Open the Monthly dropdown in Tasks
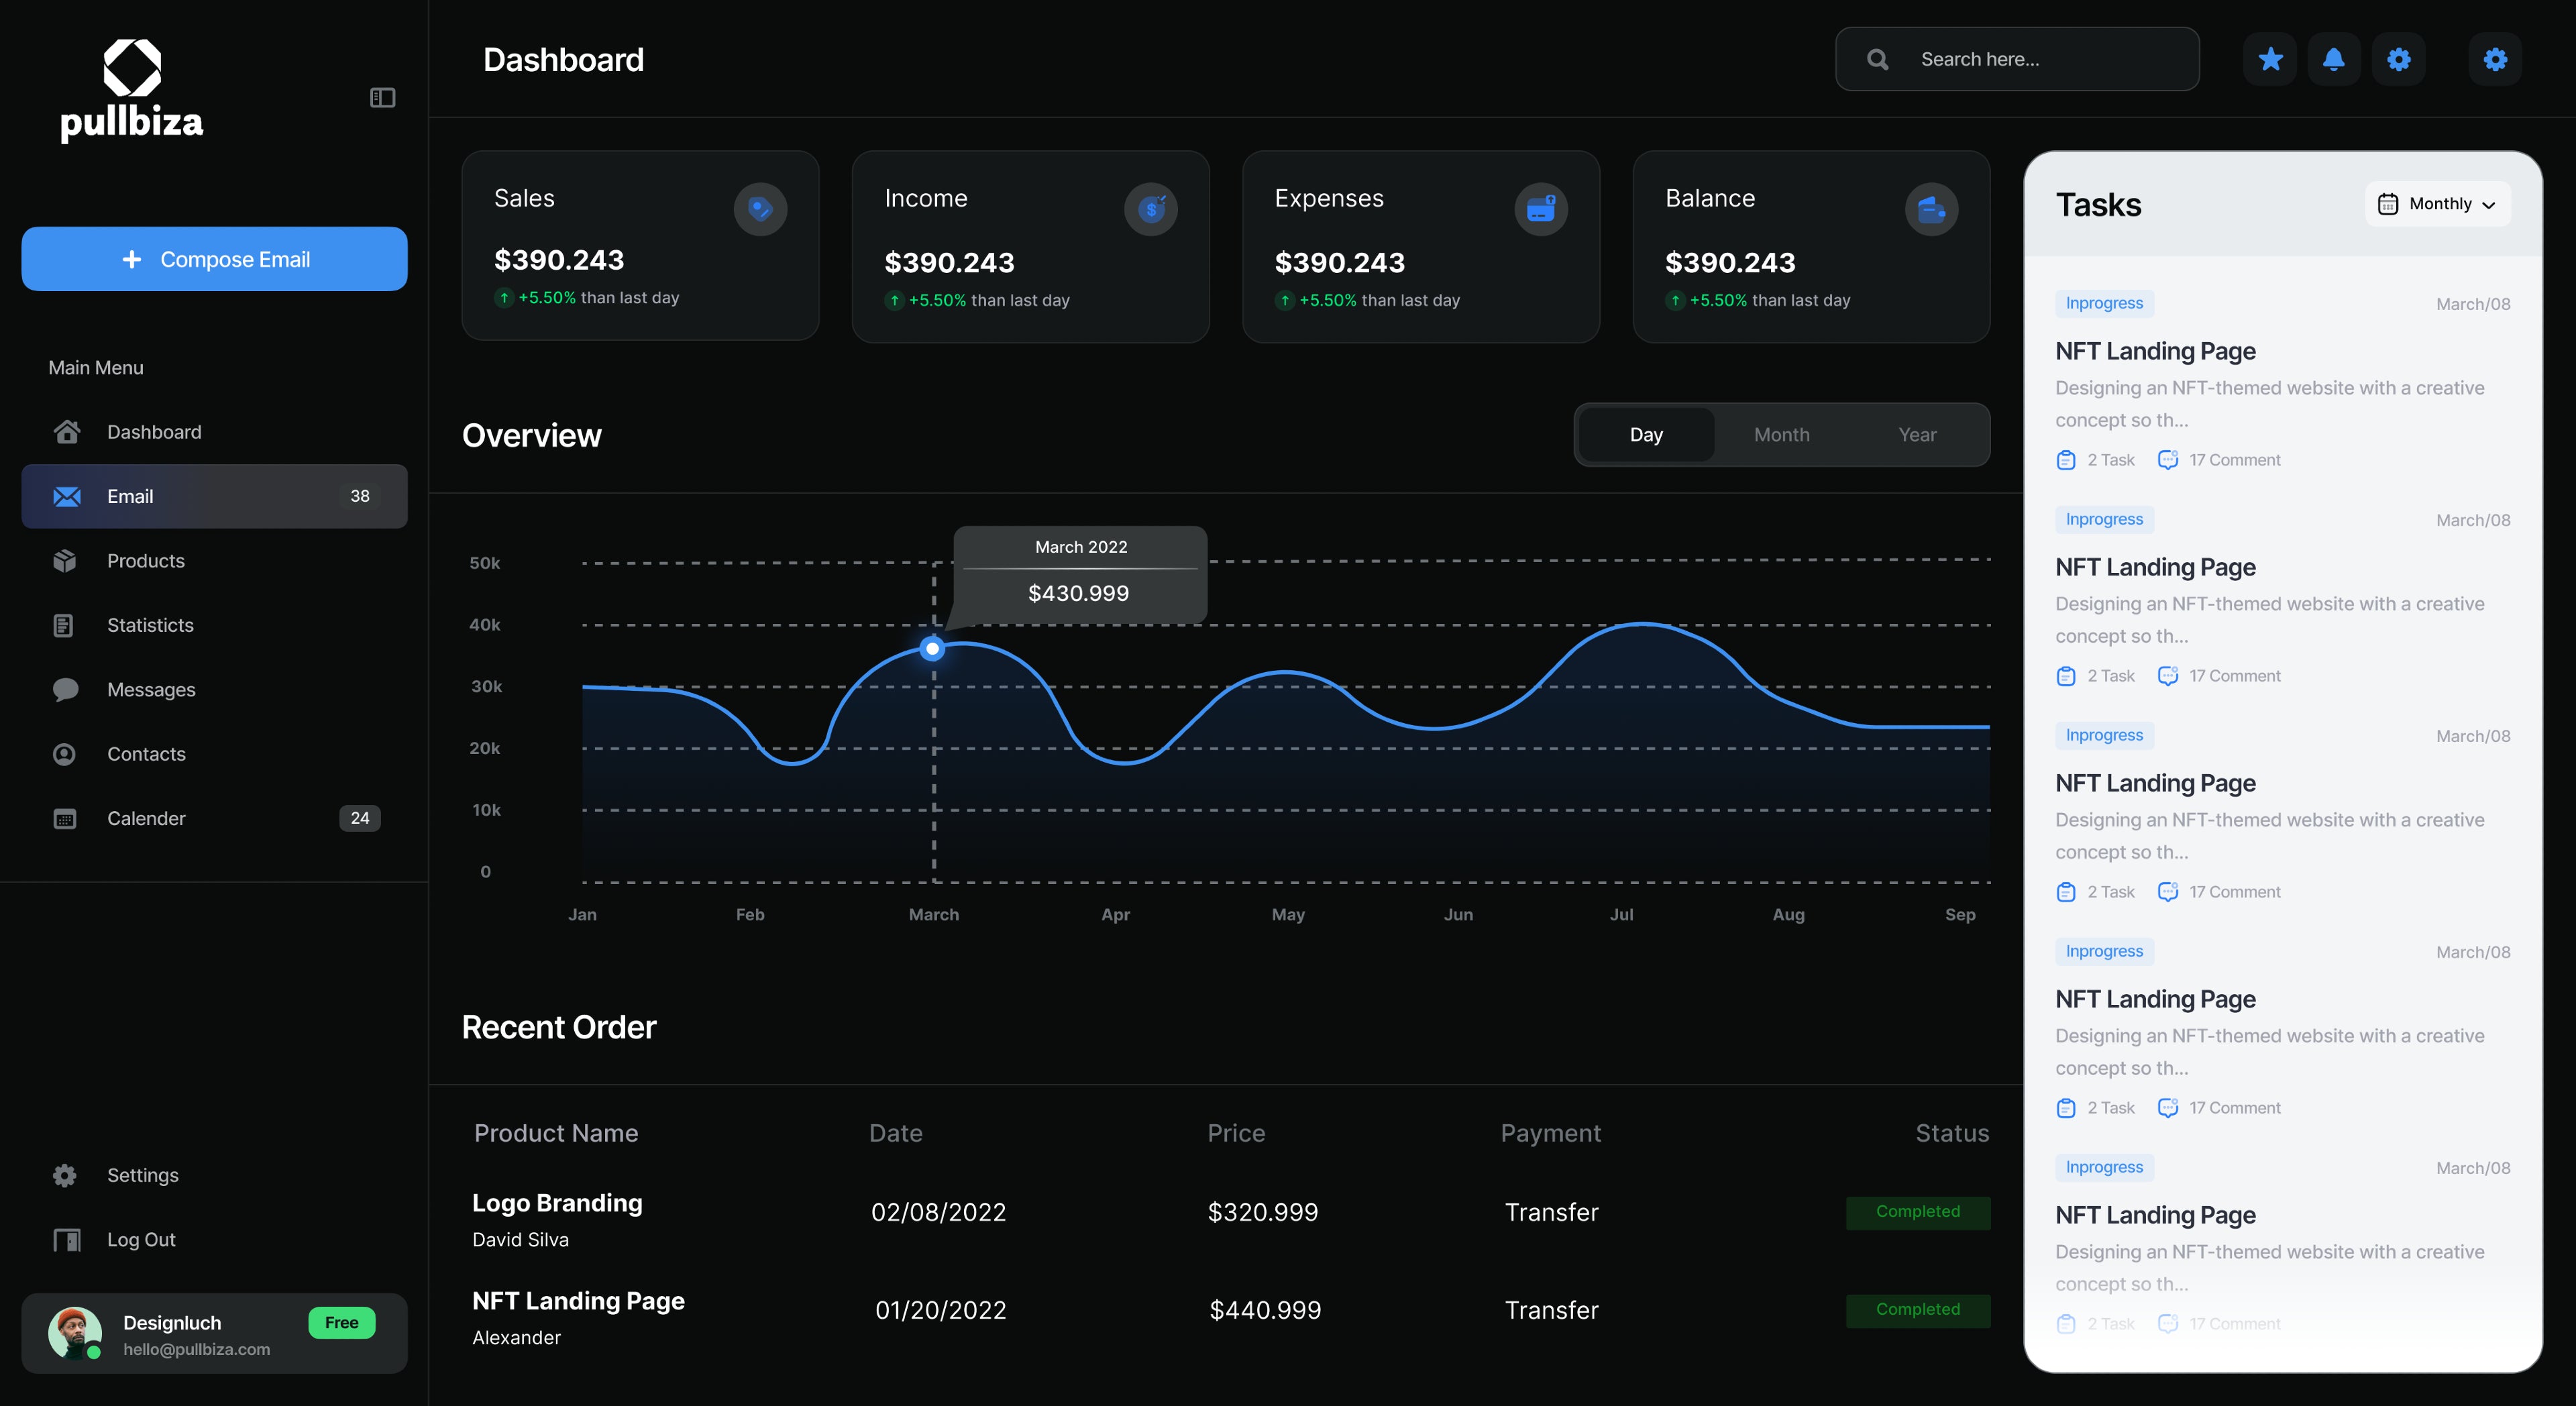This screenshot has height=1406, width=2576. coord(2437,204)
